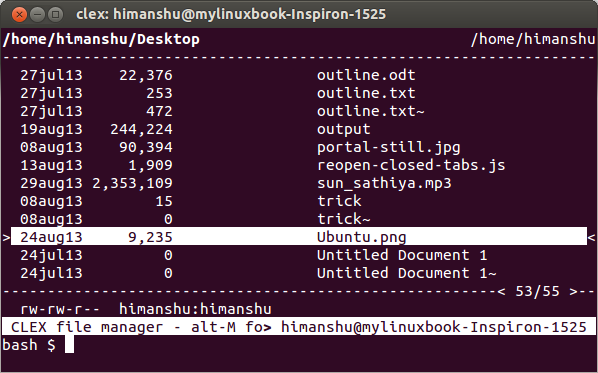Select reopen-closed-tabs.js file row

click(299, 165)
